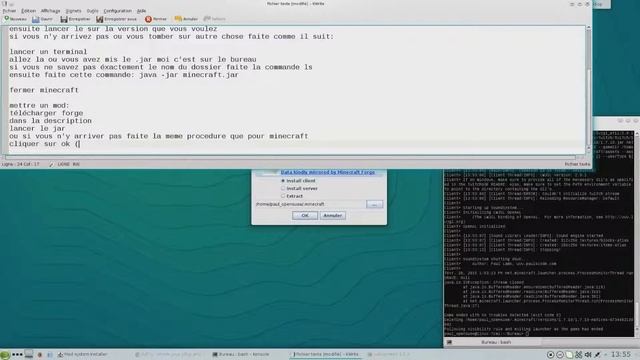
Task: Click the second circular tray icon
Action: pos(560,355)
